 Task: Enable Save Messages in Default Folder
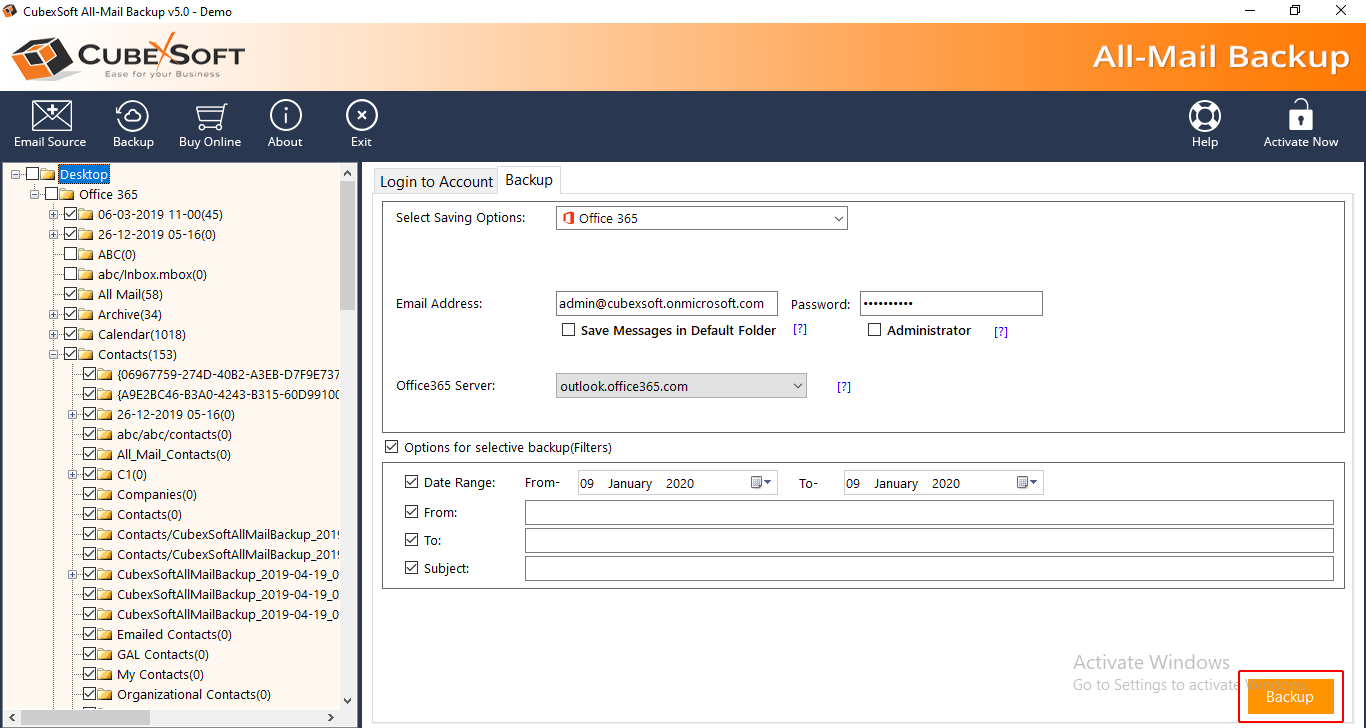tap(568, 330)
